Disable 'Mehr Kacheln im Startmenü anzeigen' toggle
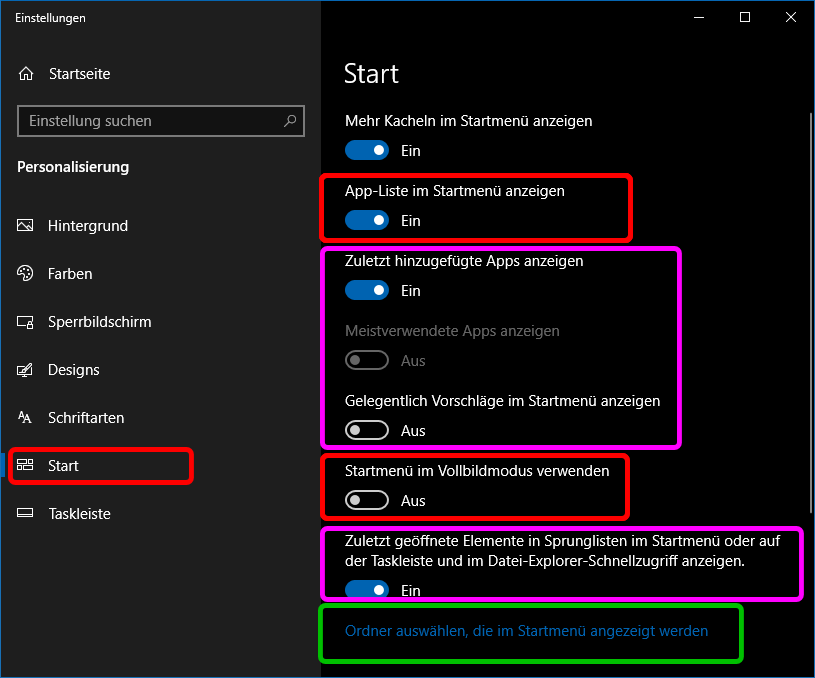The height and width of the screenshot is (678, 815). (367, 151)
